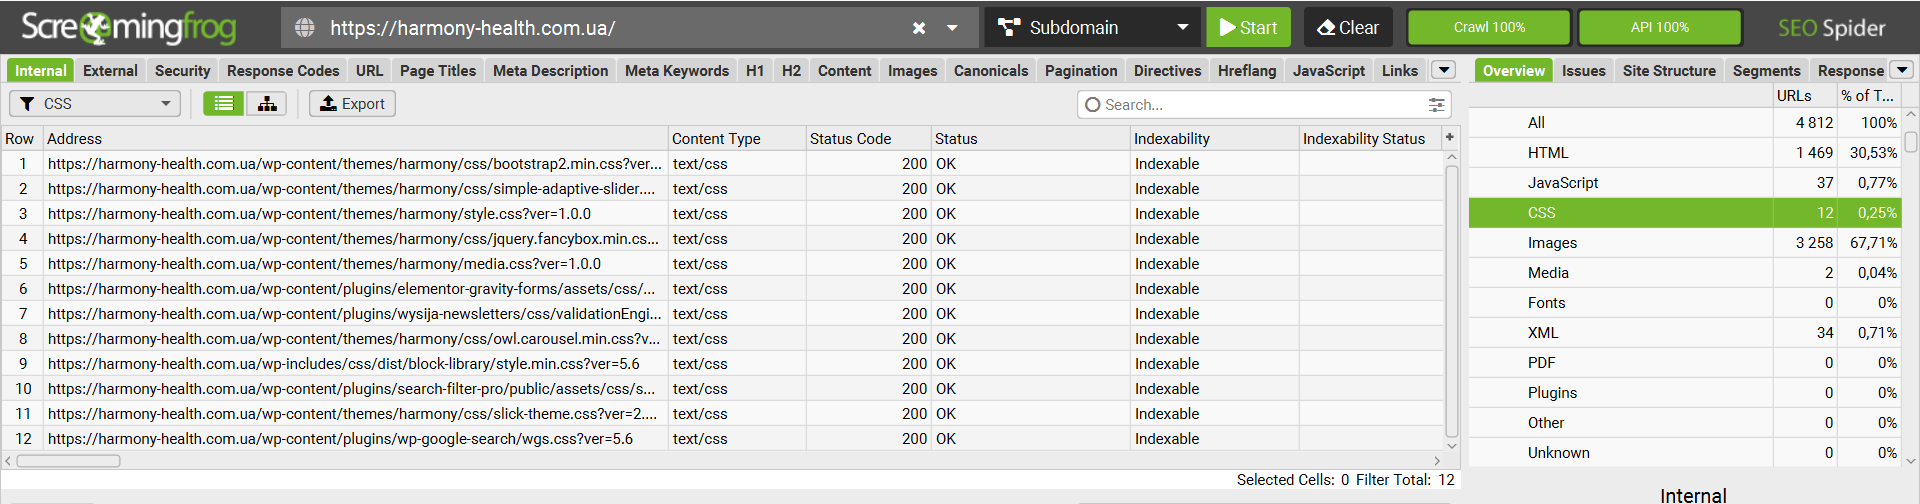Click the globe icon beside the URL
1920x504 pixels.
pyautogui.click(x=305, y=28)
